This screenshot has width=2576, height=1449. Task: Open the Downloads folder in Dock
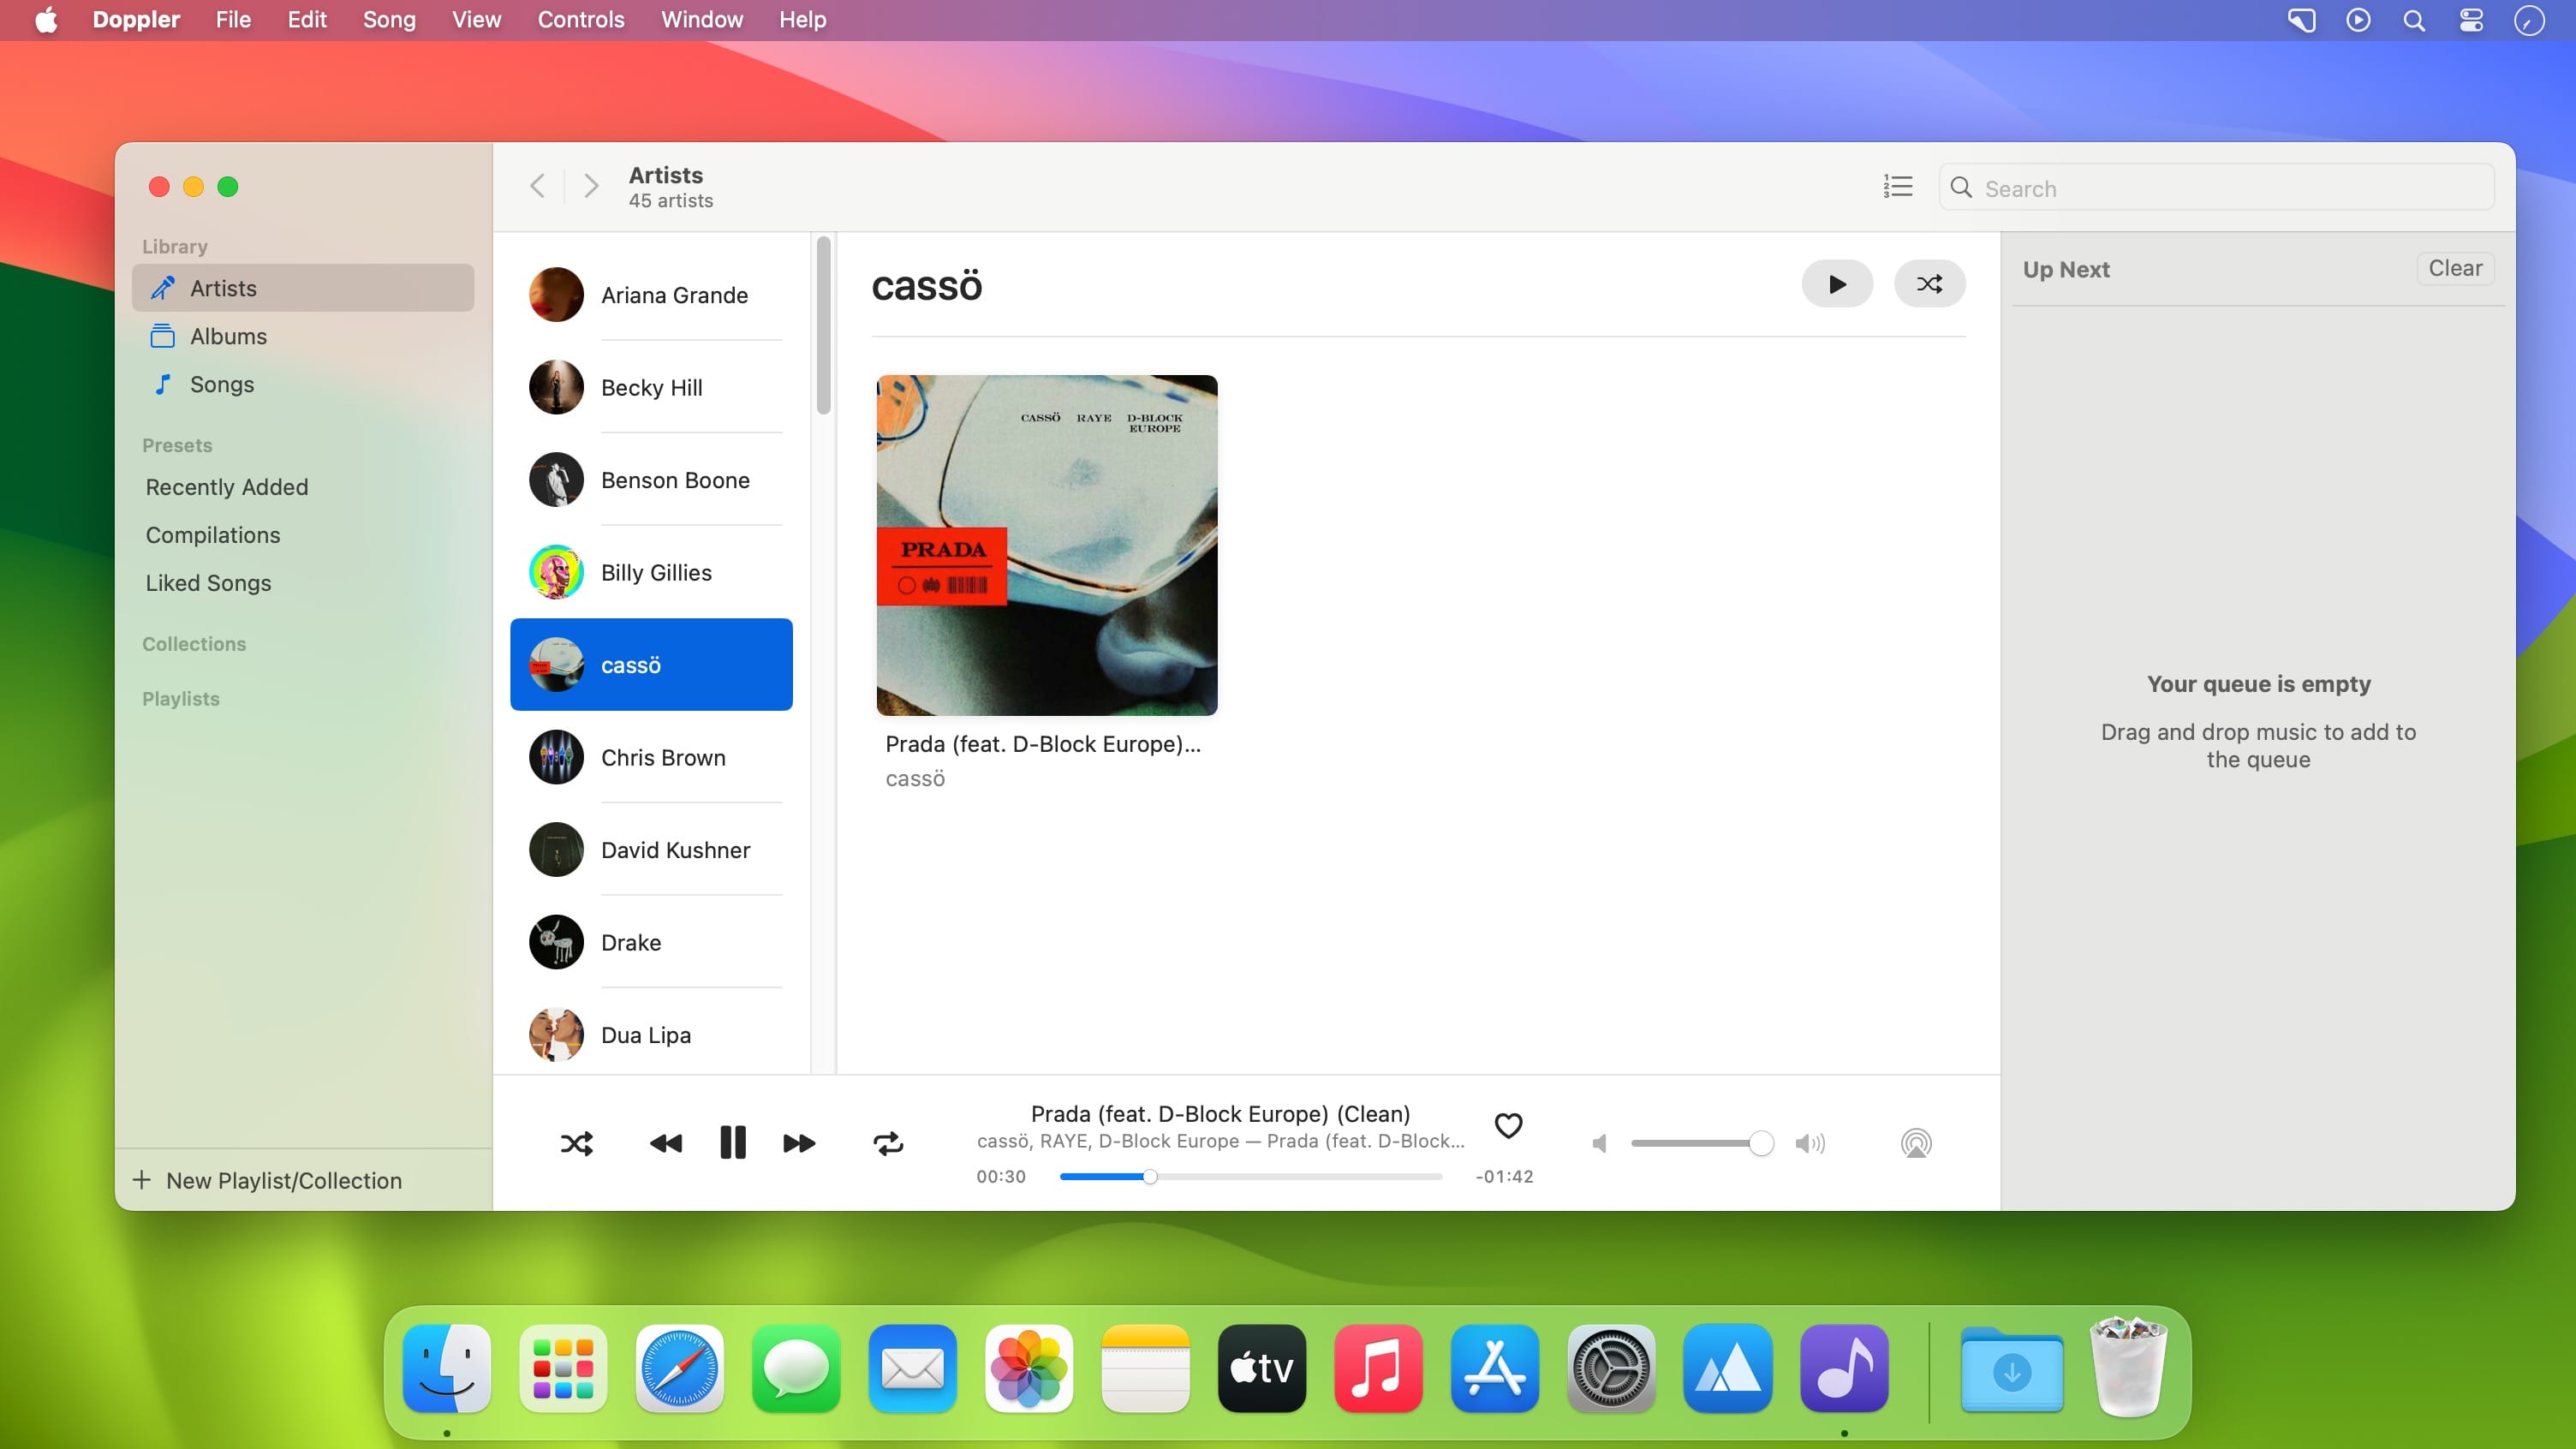2012,1369
